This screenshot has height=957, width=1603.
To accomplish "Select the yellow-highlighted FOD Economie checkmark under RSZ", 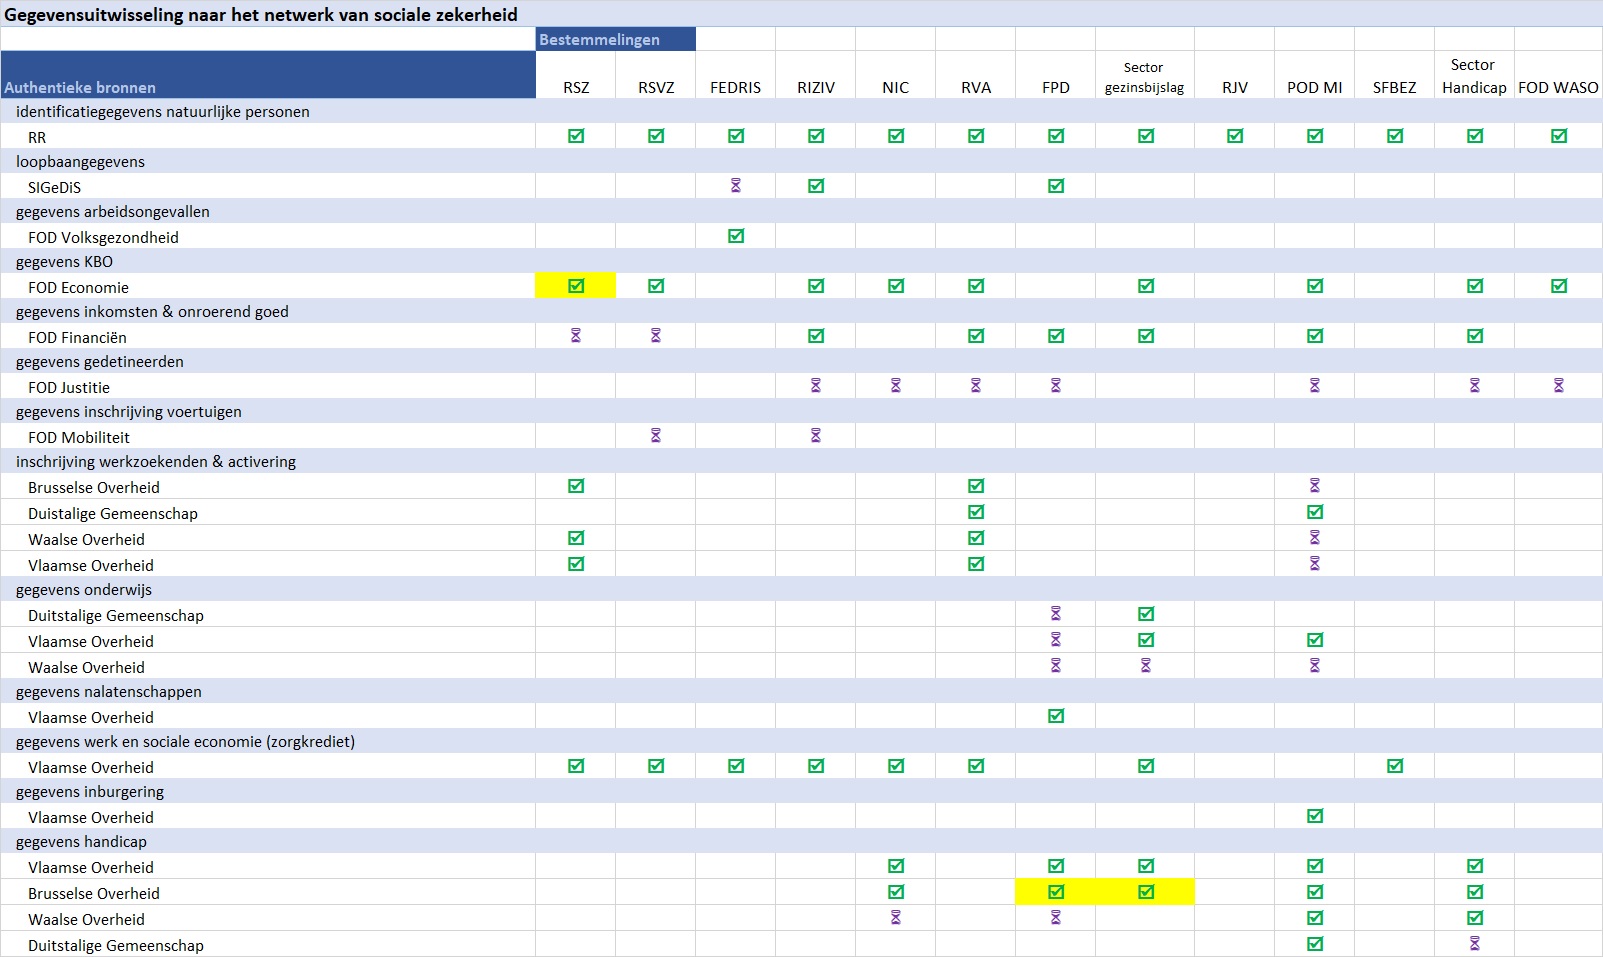I will point(576,286).
